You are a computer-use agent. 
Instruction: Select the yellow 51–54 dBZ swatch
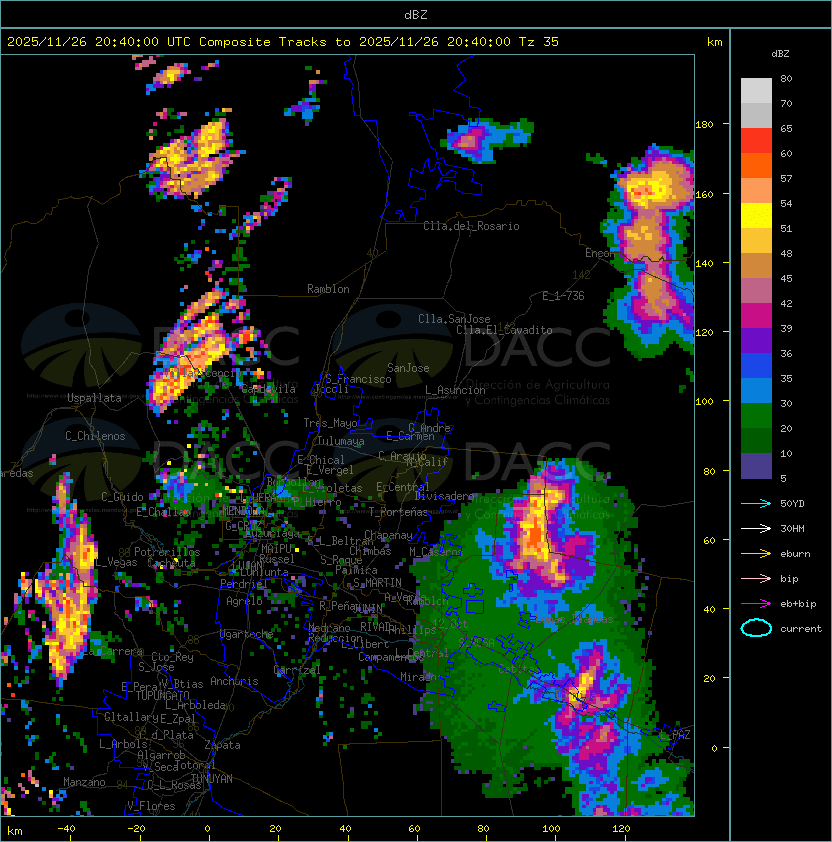pos(756,216)
